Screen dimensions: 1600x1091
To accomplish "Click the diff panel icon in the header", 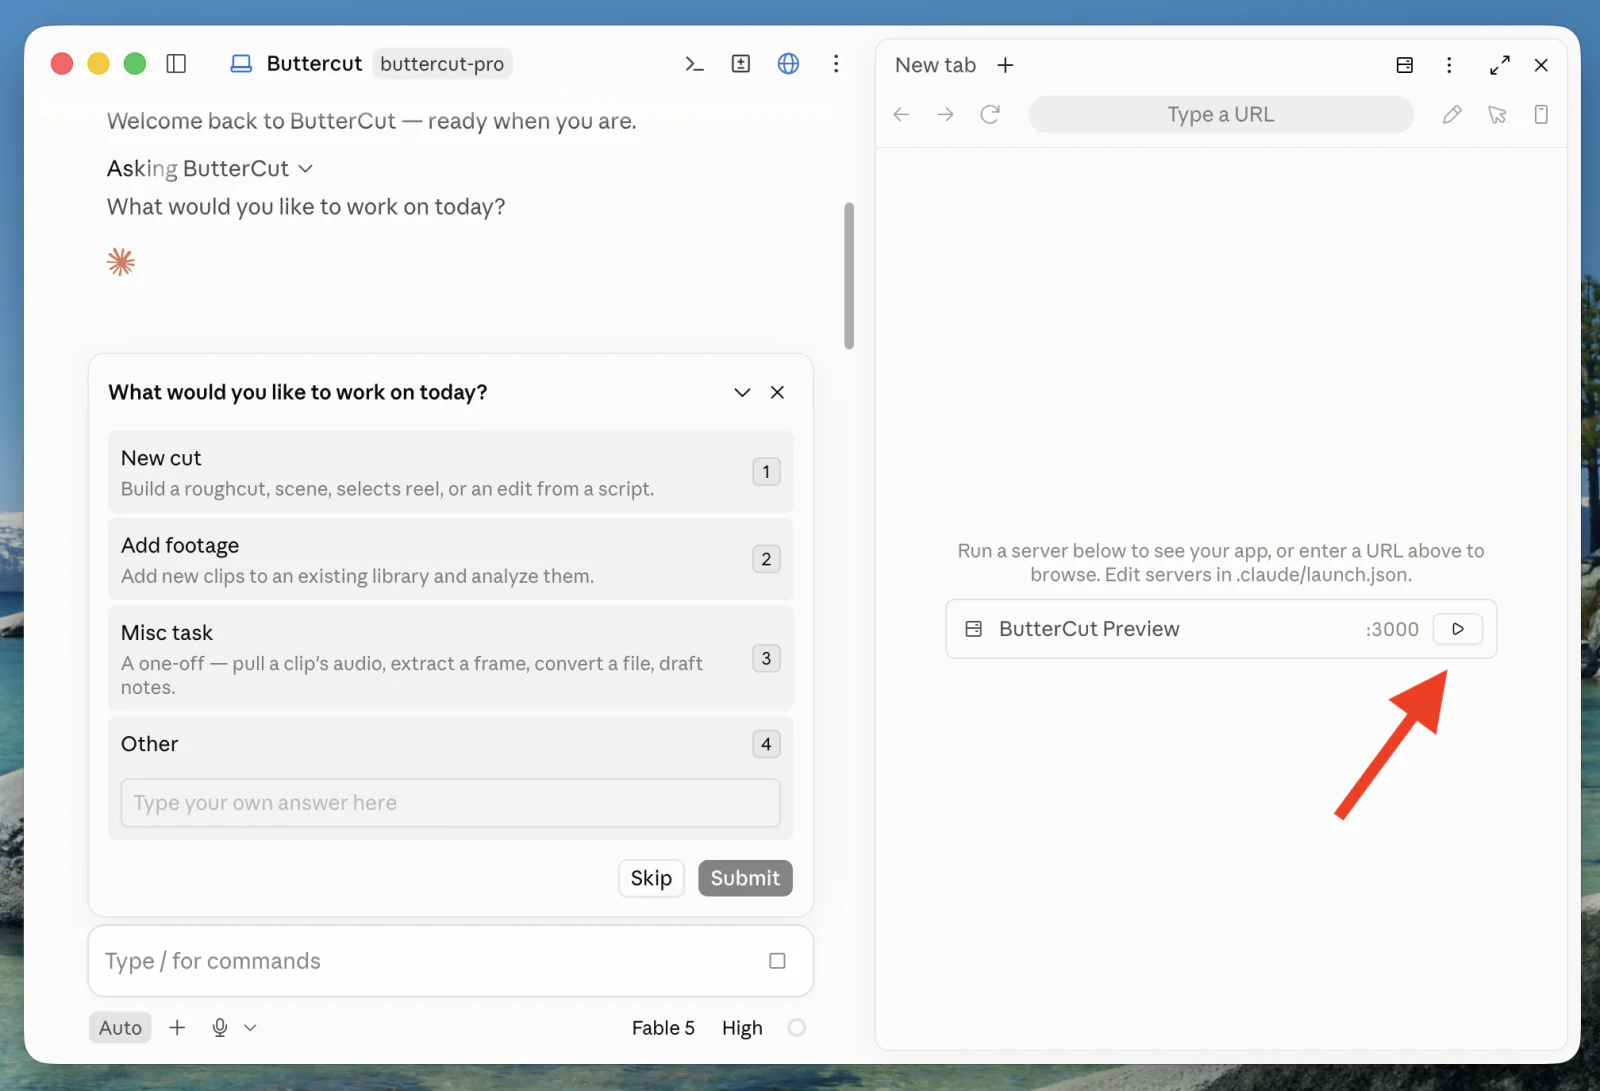I will click(x=741, y=64).
